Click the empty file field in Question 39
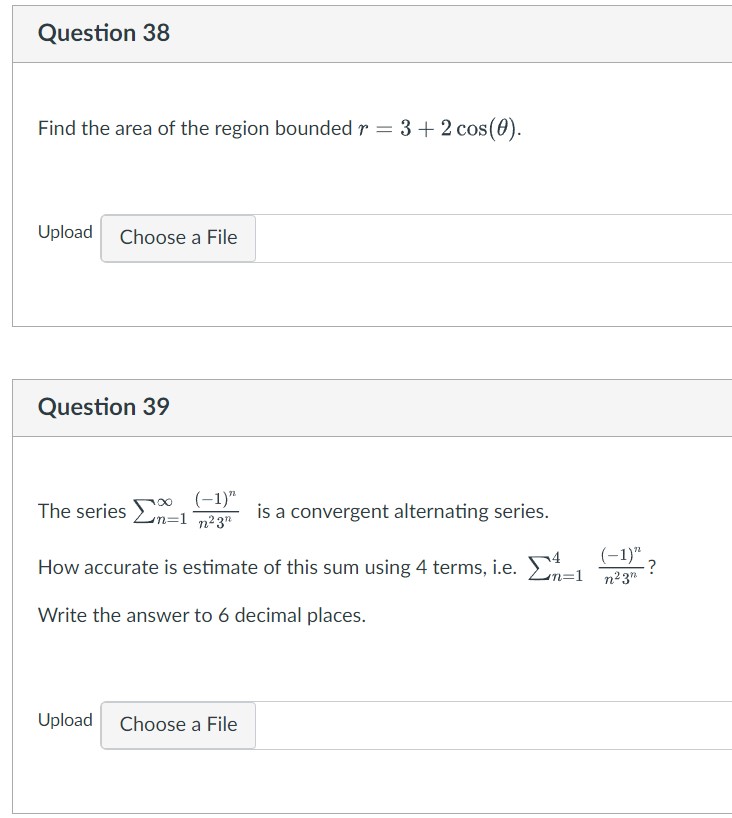The image size is (732, 818). (492, 725)
